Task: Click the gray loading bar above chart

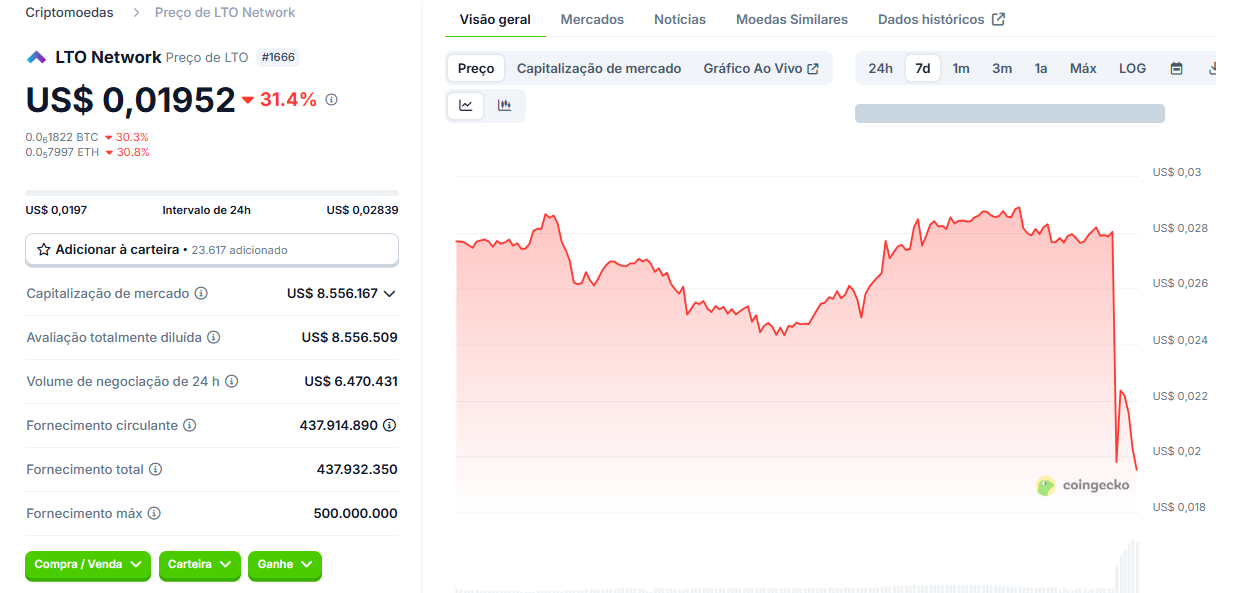Action: pos(1010,113)
